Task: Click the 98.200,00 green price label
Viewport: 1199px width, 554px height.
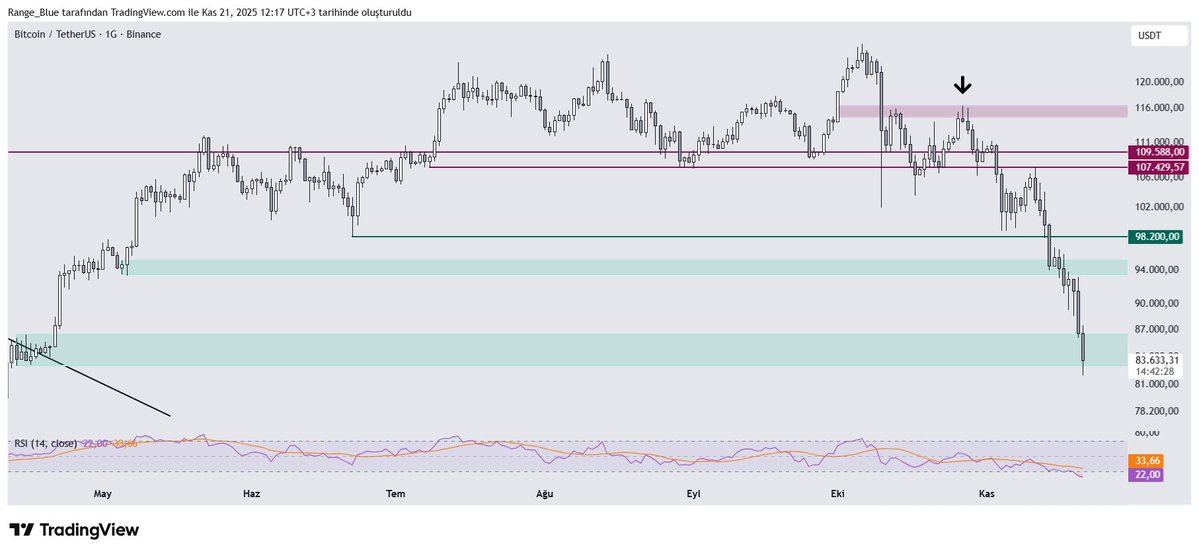Action: coord(1155,237)
